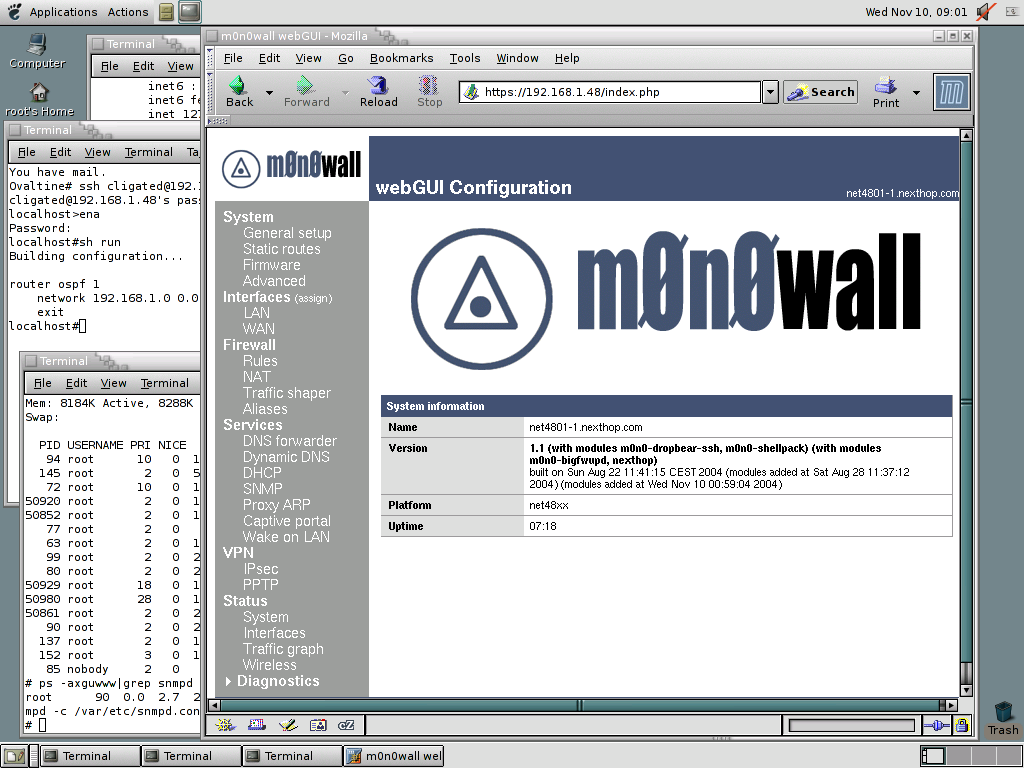Open the File menu in Mozilla
The width and height of the screenshot is (1024, 768).
[232, 58]
